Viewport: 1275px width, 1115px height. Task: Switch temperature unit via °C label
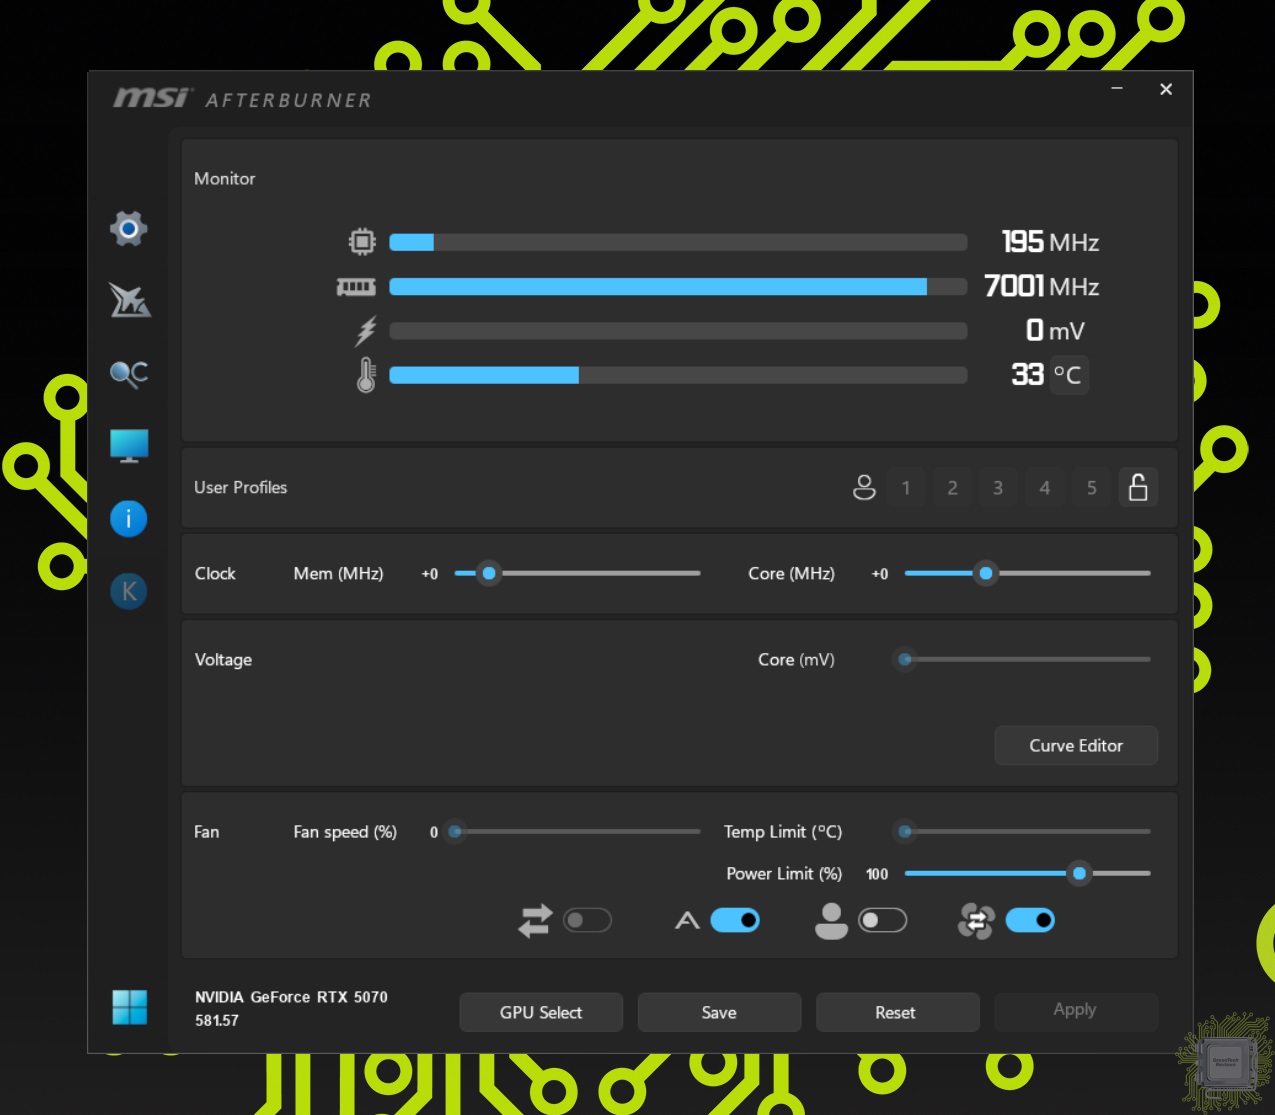1068,375
